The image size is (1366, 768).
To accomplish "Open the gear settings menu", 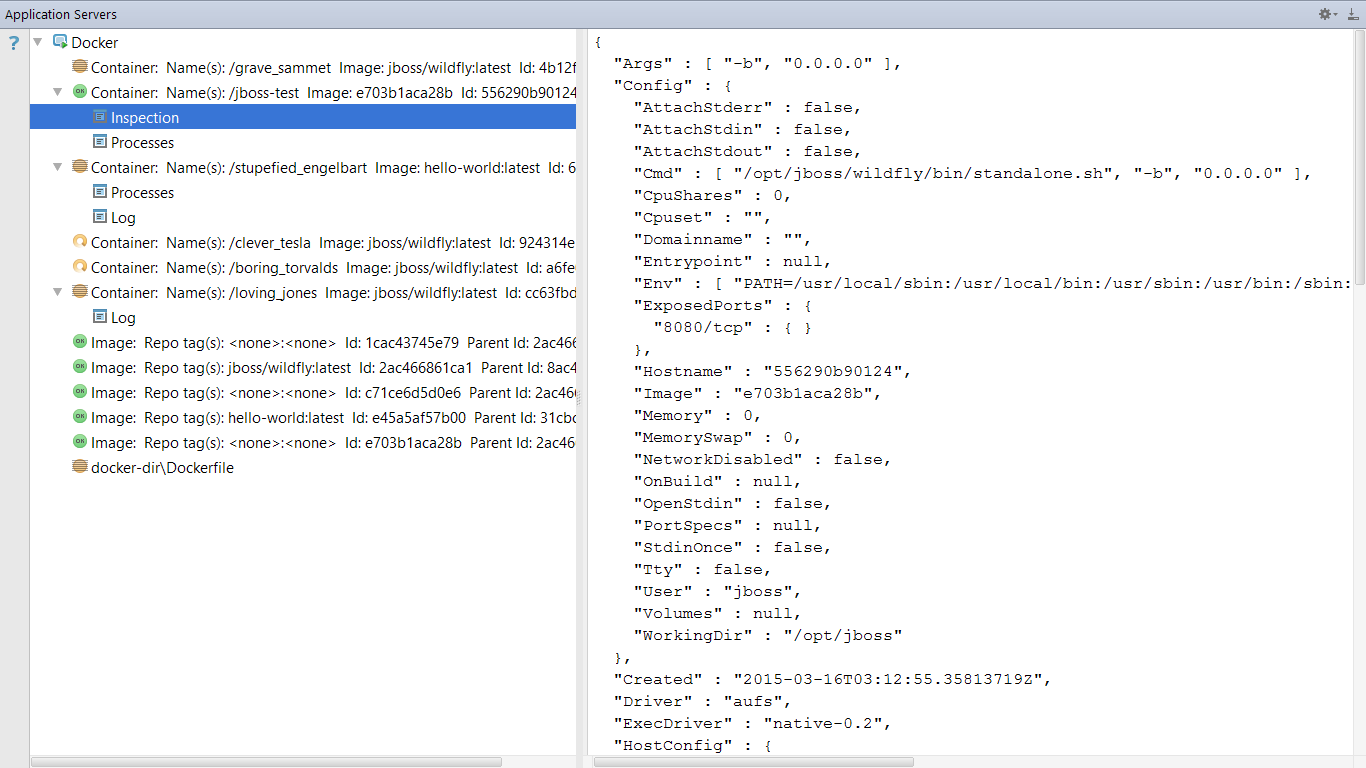I will pos(1327,14).
